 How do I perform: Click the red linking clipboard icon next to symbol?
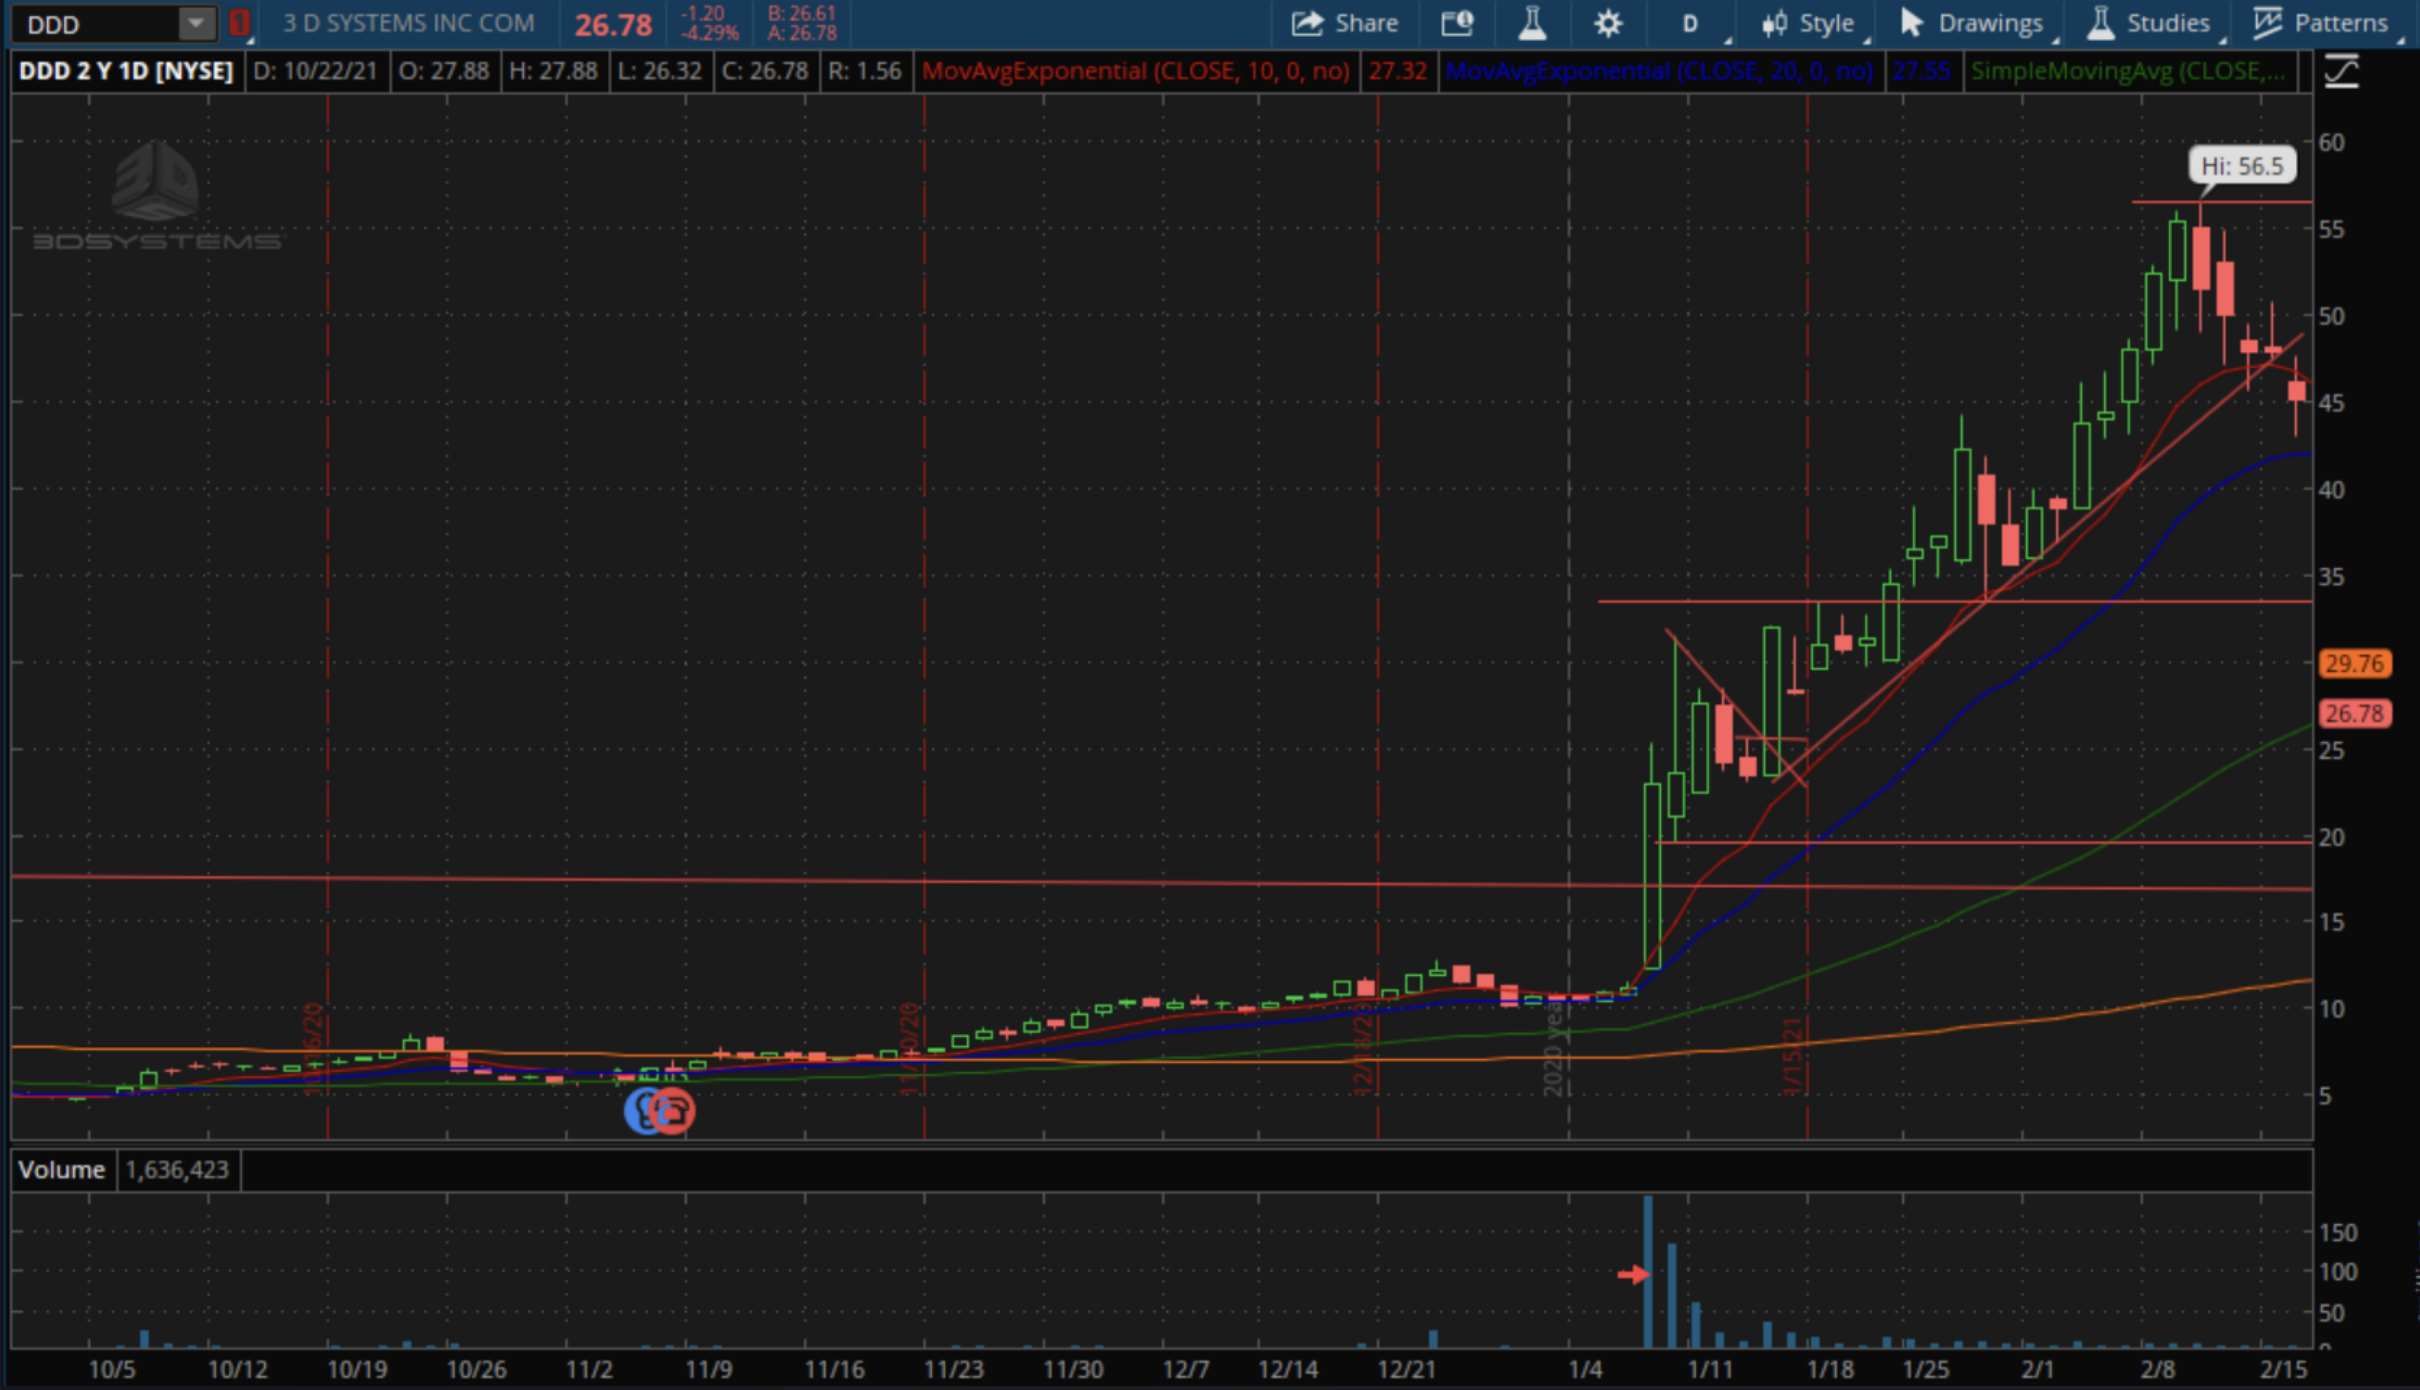point(239,23)
